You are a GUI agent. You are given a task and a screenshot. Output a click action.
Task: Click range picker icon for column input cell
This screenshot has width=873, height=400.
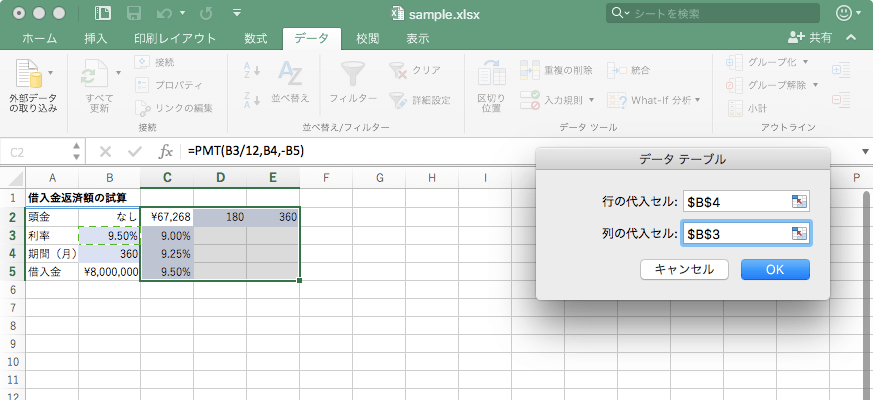tap(798, 234)
